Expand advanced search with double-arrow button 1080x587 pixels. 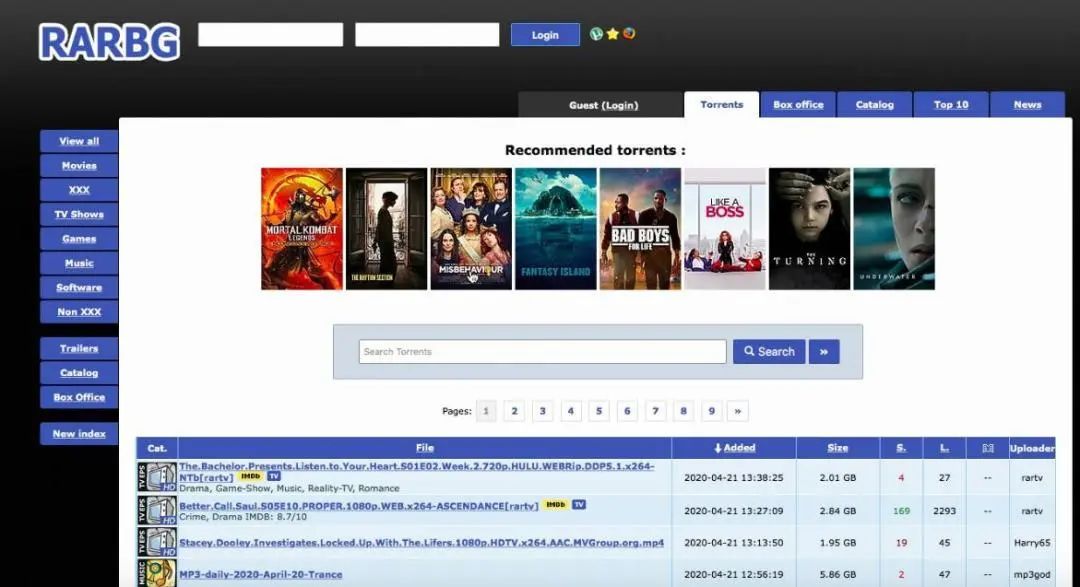click(x=824, y=351)
